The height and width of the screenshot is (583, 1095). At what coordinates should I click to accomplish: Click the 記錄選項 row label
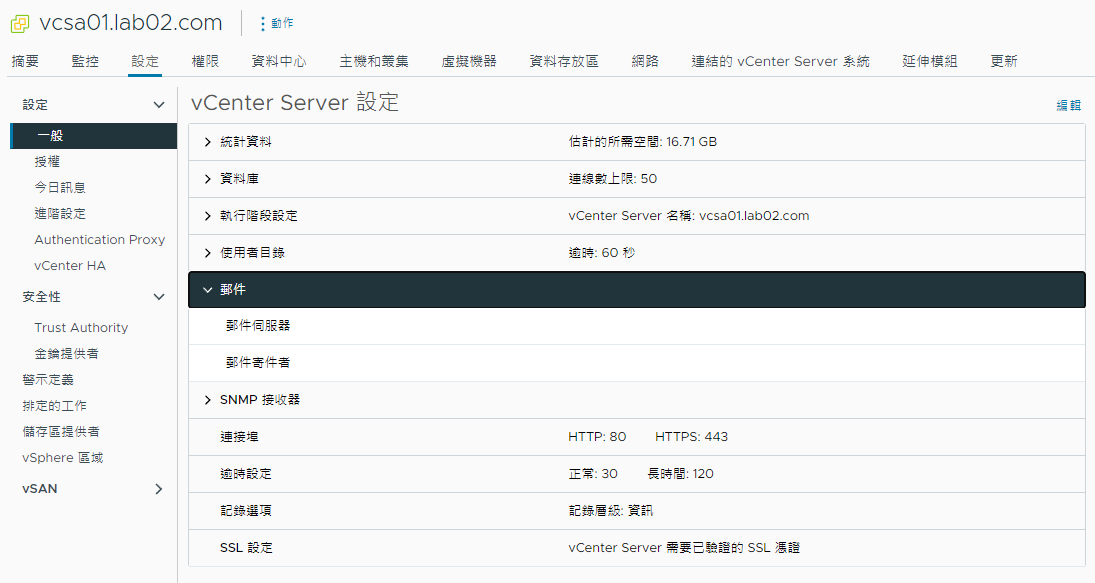(246, 511)
